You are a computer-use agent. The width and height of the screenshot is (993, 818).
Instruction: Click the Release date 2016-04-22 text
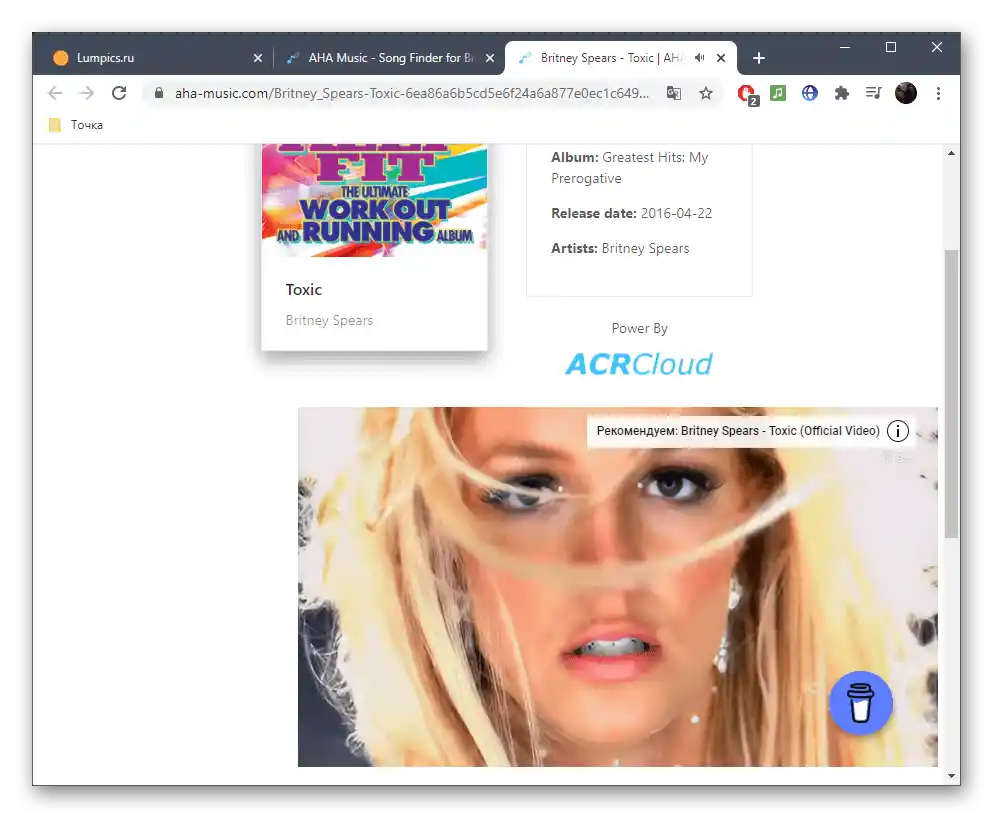point(631,213)
